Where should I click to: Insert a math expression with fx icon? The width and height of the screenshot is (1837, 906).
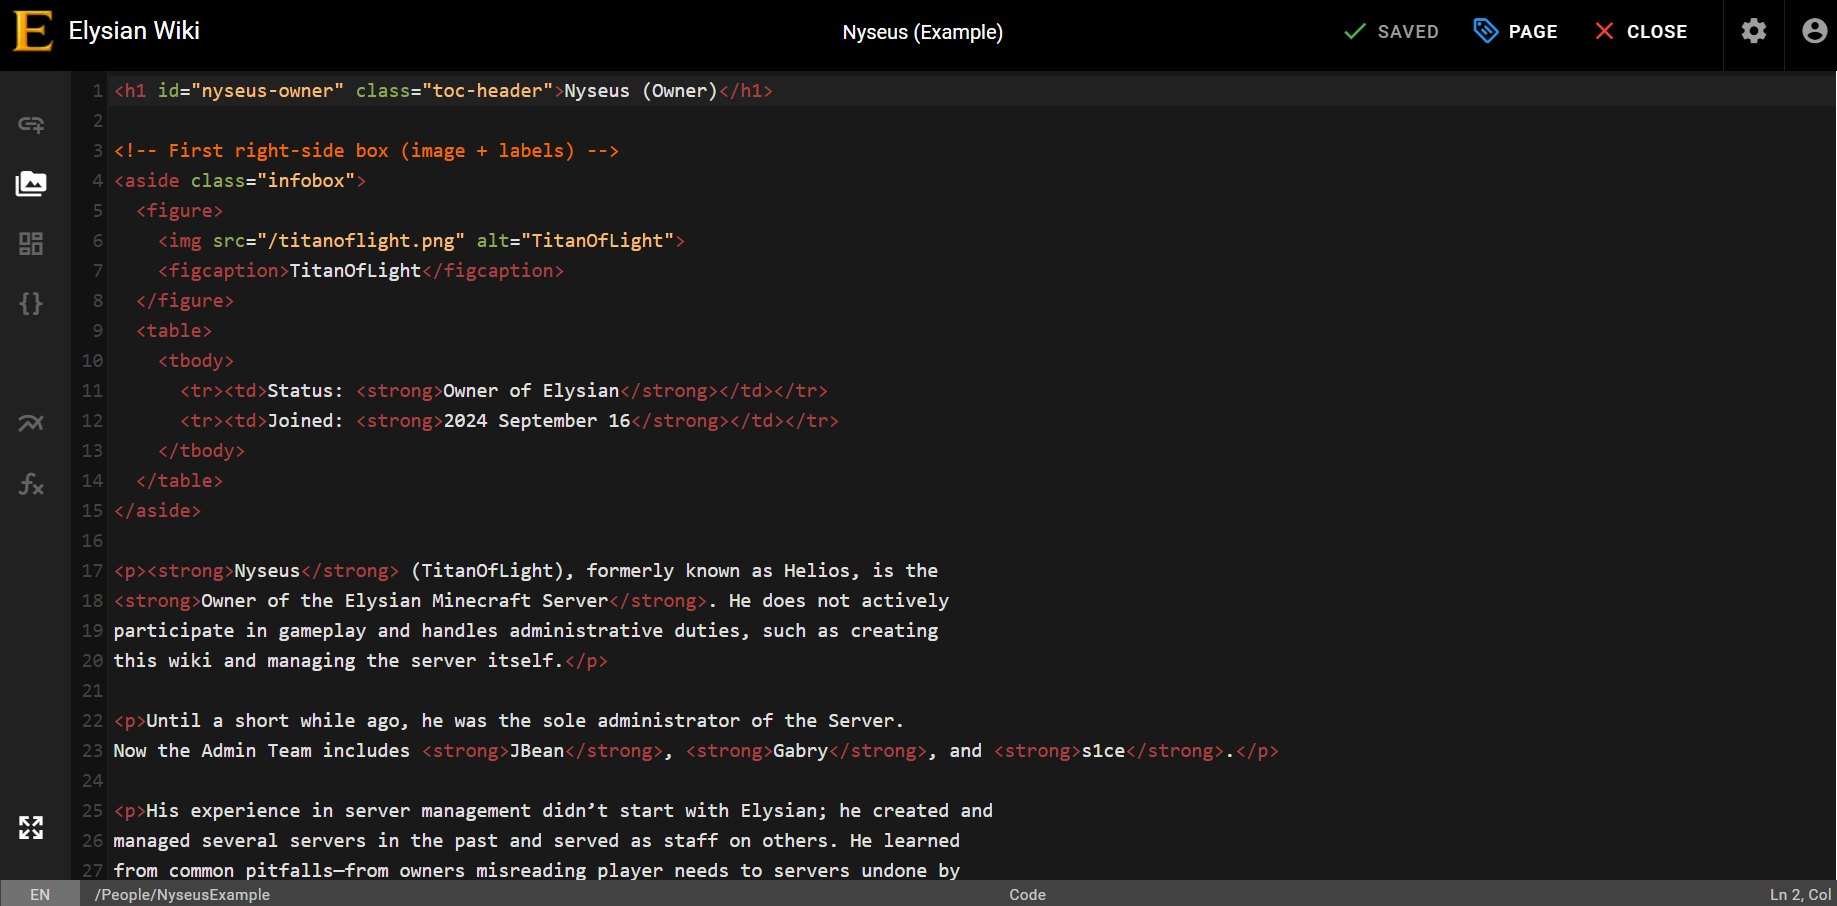click(31, 485)
